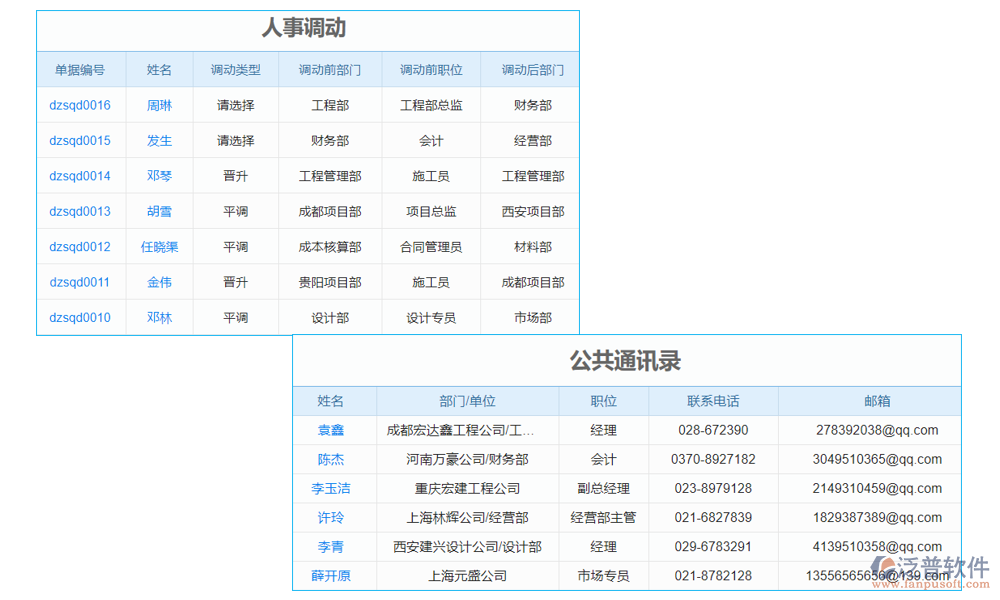
Task: Open 请选择 transfer type dropdown for 发生
Action: point(237,140)
